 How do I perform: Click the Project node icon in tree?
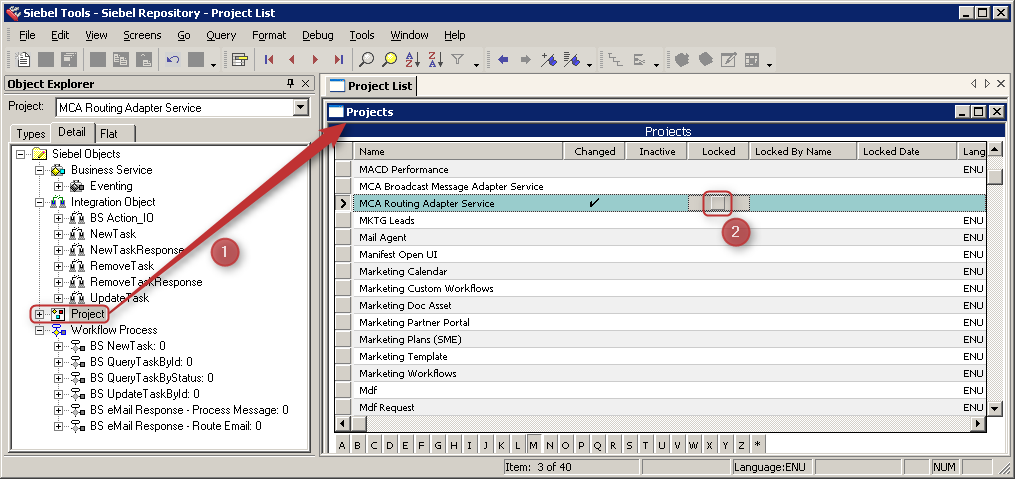point(60,314)
